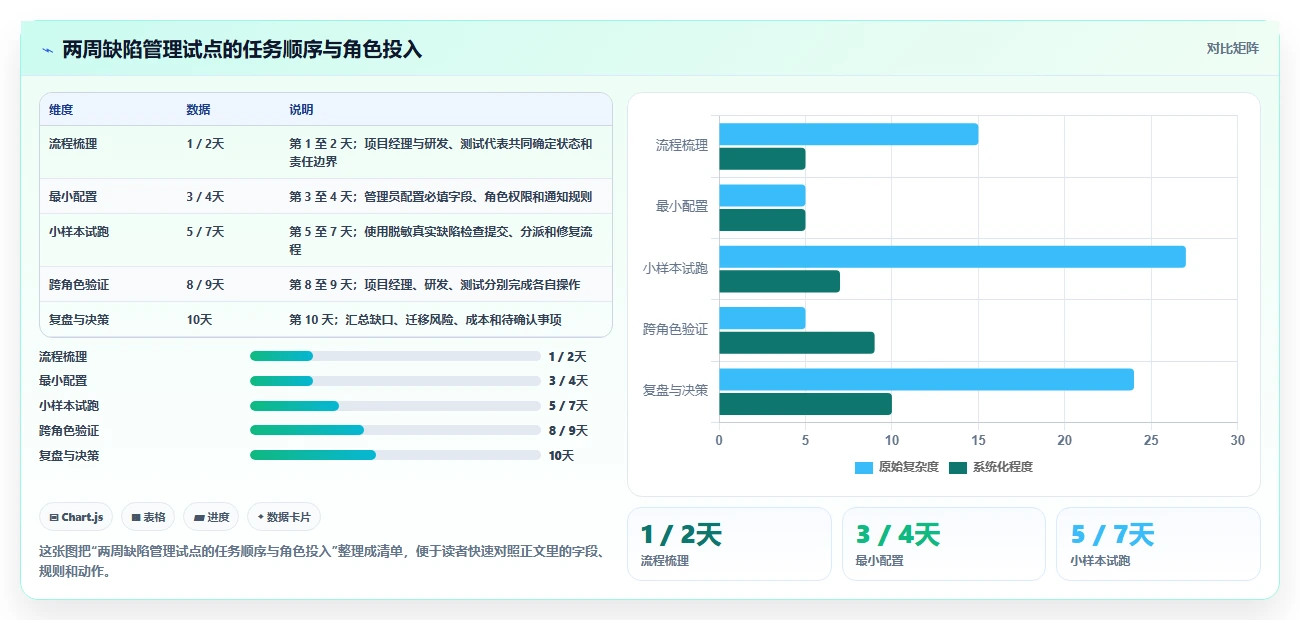Click the 流程梳理 原始复杂度 chart bar
Image resolution: width=1300 pixels, height=620 pixels.
click(x=848, y=134)
